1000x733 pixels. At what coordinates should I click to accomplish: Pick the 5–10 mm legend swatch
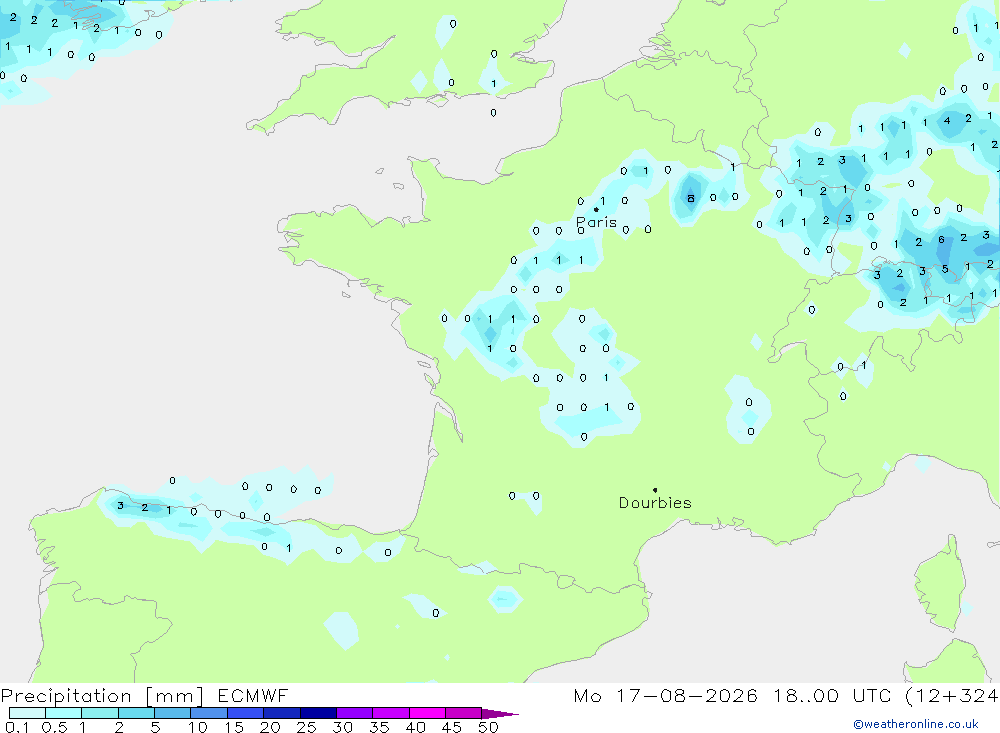(x=172, y=713)
